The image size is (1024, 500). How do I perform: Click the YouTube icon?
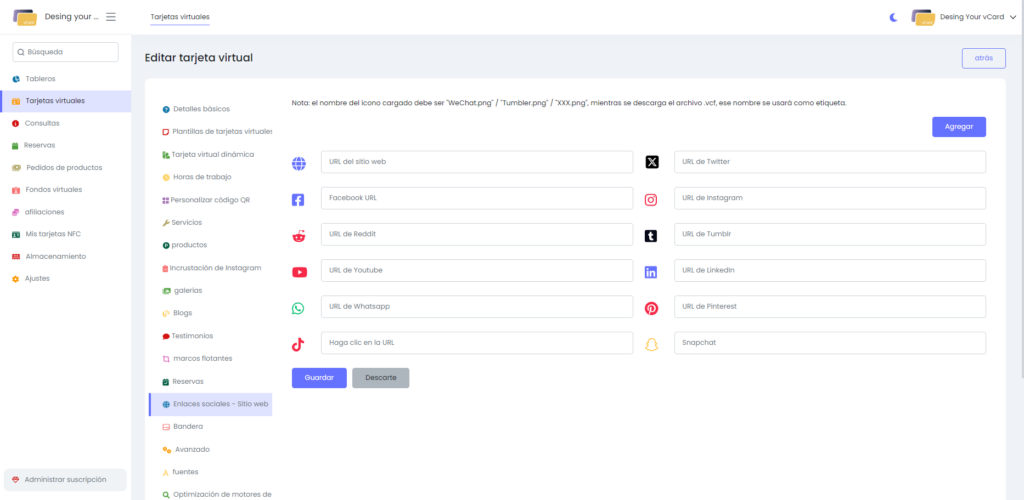click(299, 272)
